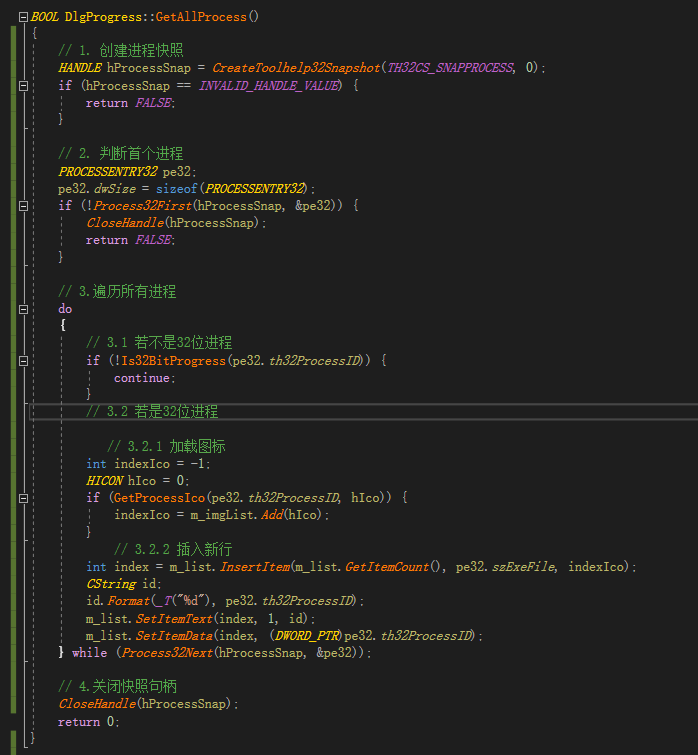Collapse the GetProcessIco if block
The height and width of the screenshot is (755, 698).
click(23, 498)
